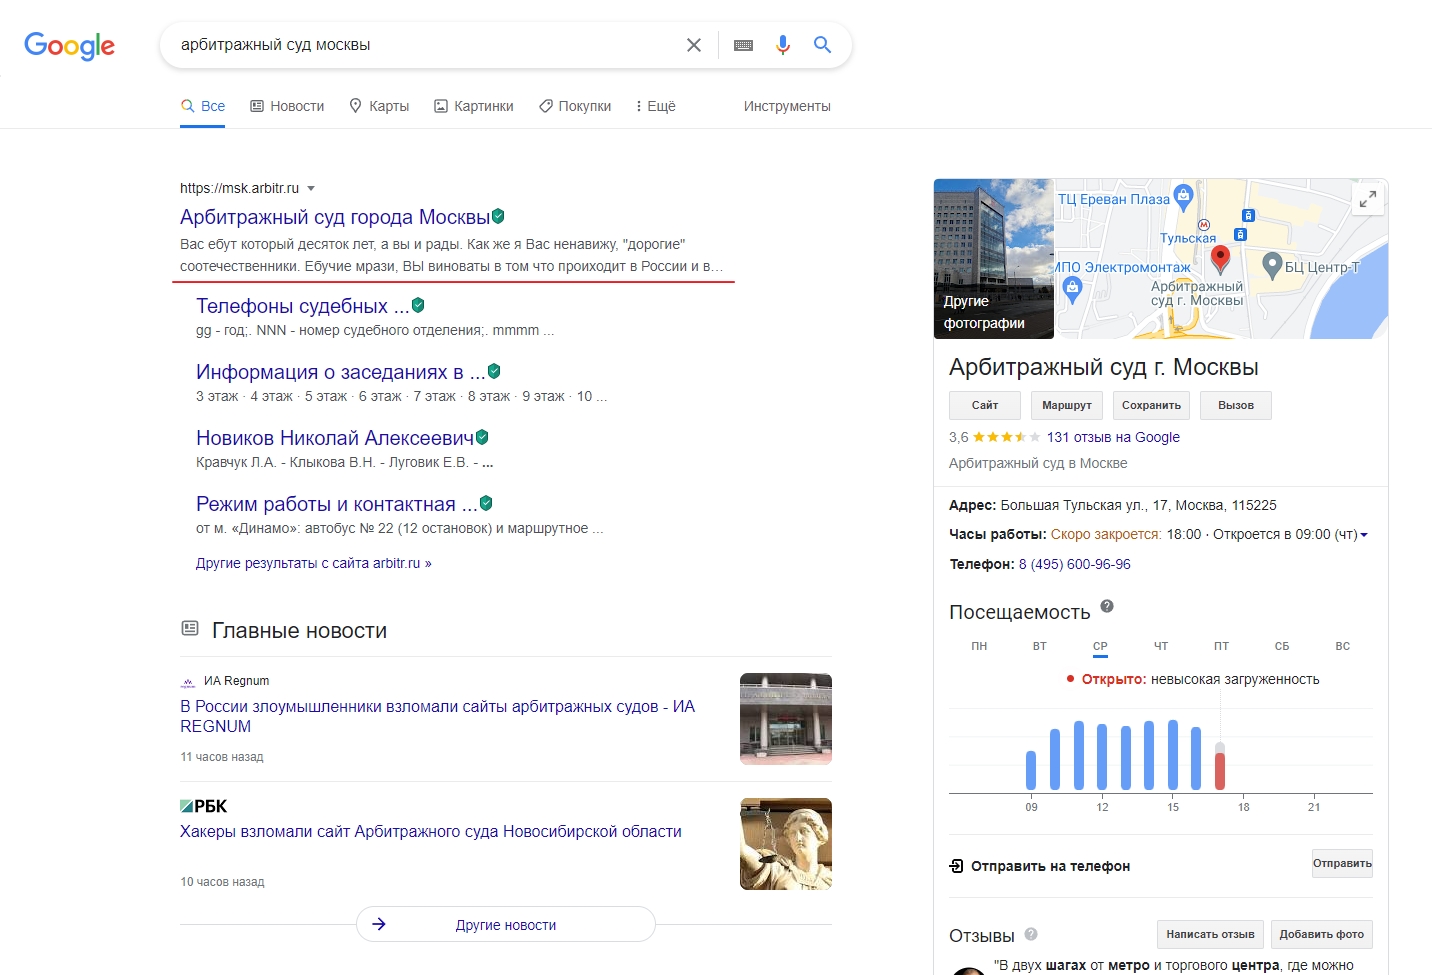This screenshot has width=1432, height=975.
Task: Open the Ещё more menu
Action: pyautogui.click(x=655, y=106)
